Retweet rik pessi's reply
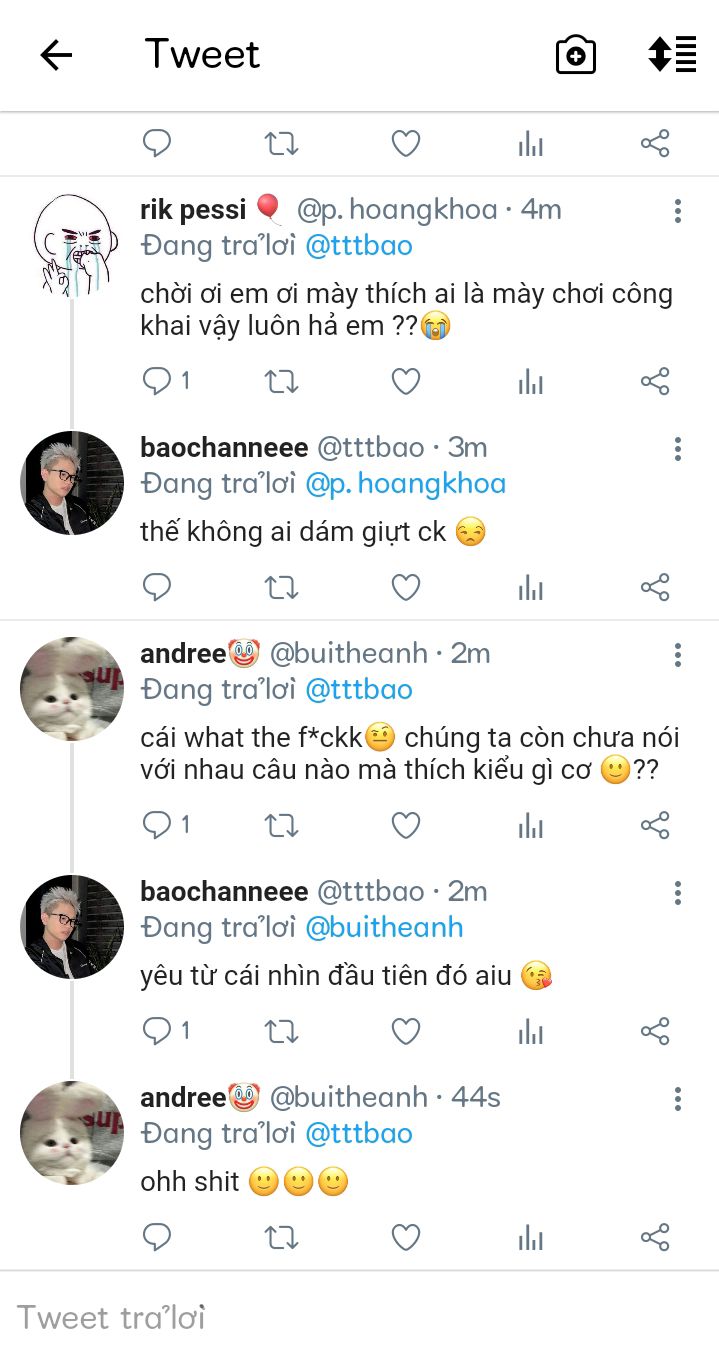The image size is (719, 1361). coord(281,381)
